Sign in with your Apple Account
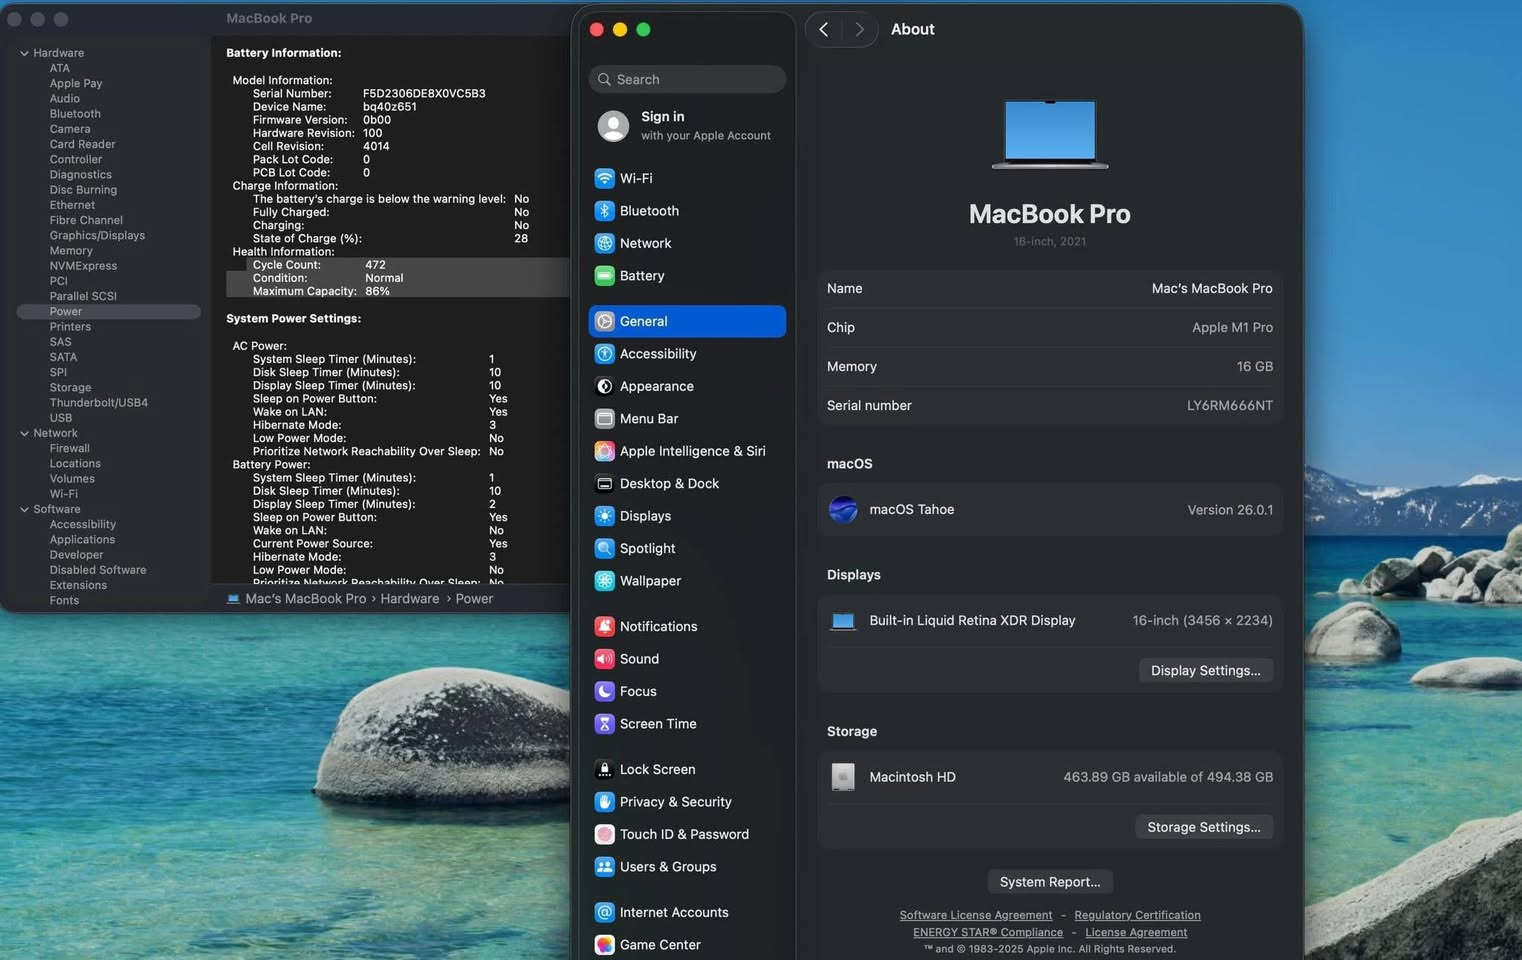Viewport: 1522px width, 960px height. (x=687, y=126)
